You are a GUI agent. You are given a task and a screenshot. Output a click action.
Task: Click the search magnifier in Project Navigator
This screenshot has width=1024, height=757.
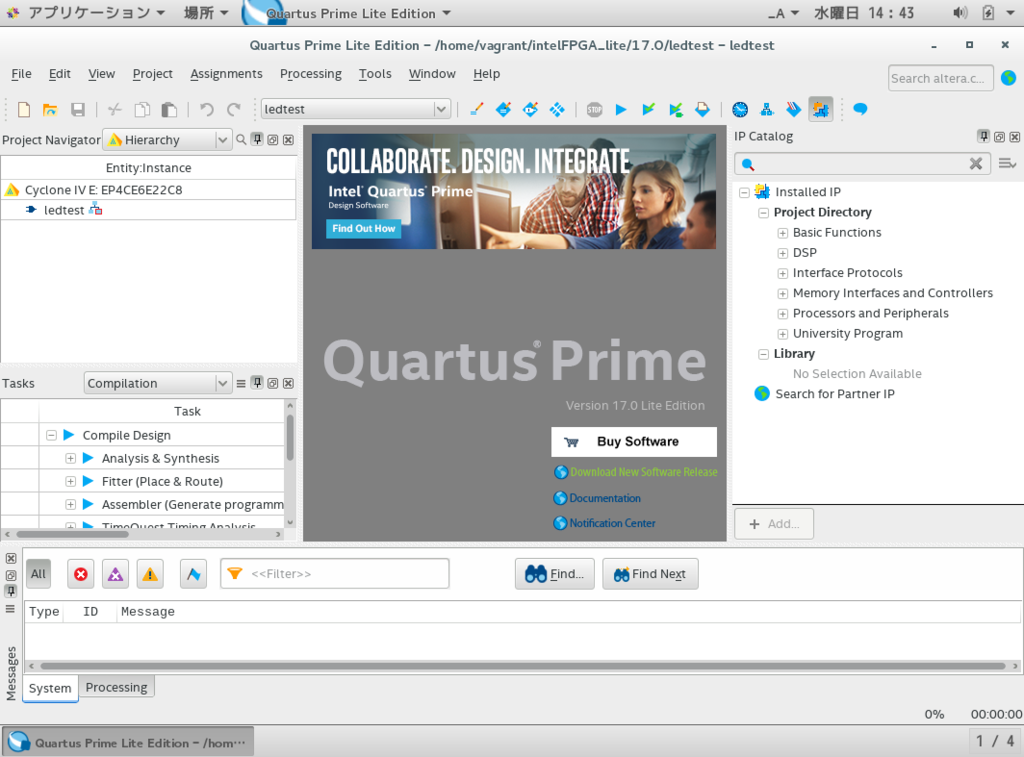click(241, 140)
